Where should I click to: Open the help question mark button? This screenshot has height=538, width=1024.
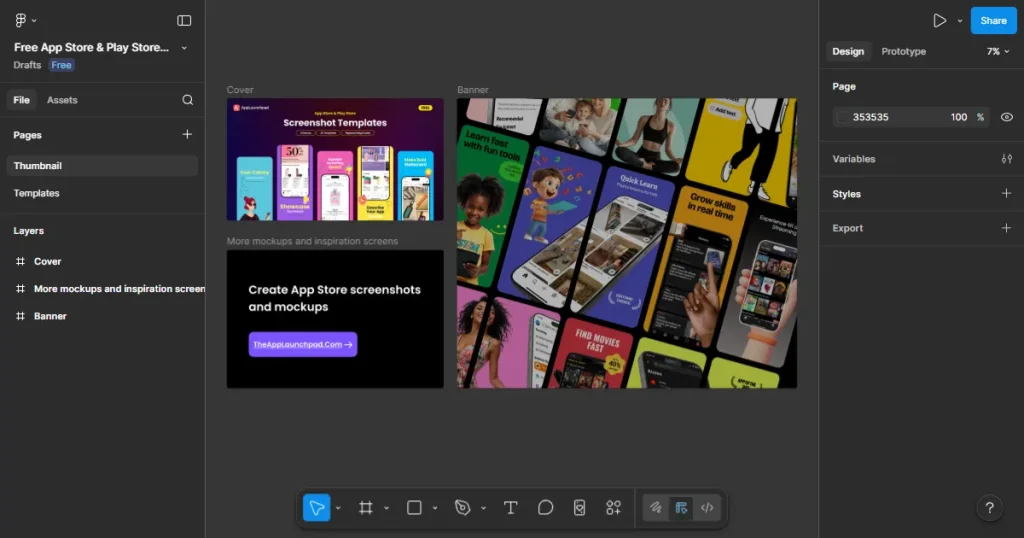click(989, 508)
